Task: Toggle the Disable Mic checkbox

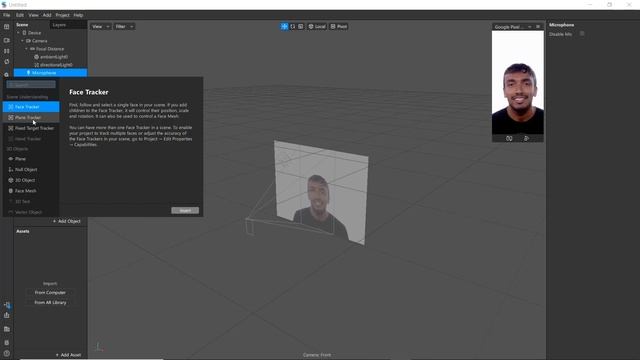Action: click(x=582, y=34)
